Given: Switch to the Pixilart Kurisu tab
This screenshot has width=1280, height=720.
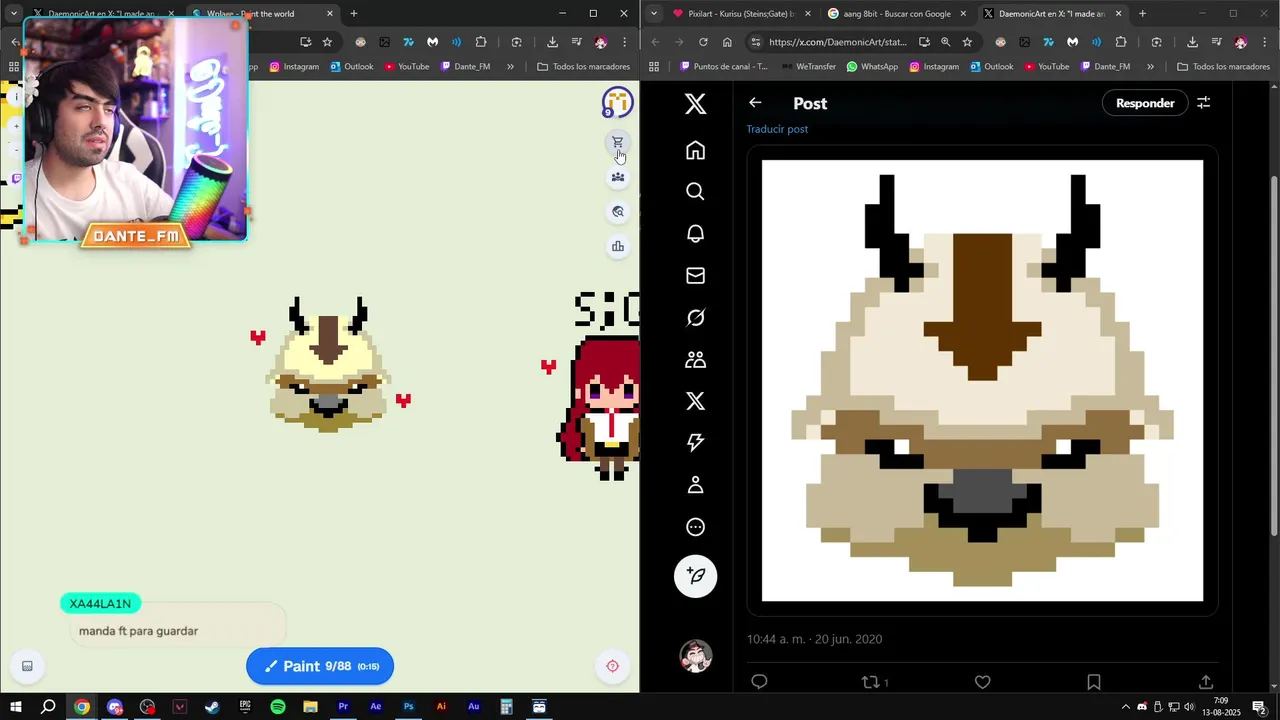Looking at the screenshot, I should click(x=740, y=14).
